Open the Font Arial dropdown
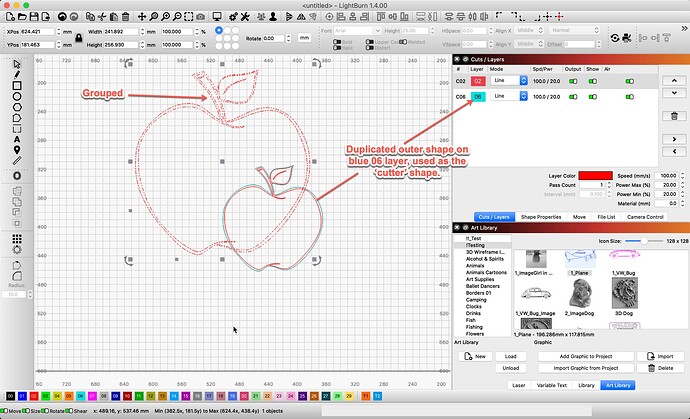690x419 pixels. coord(357,31)
